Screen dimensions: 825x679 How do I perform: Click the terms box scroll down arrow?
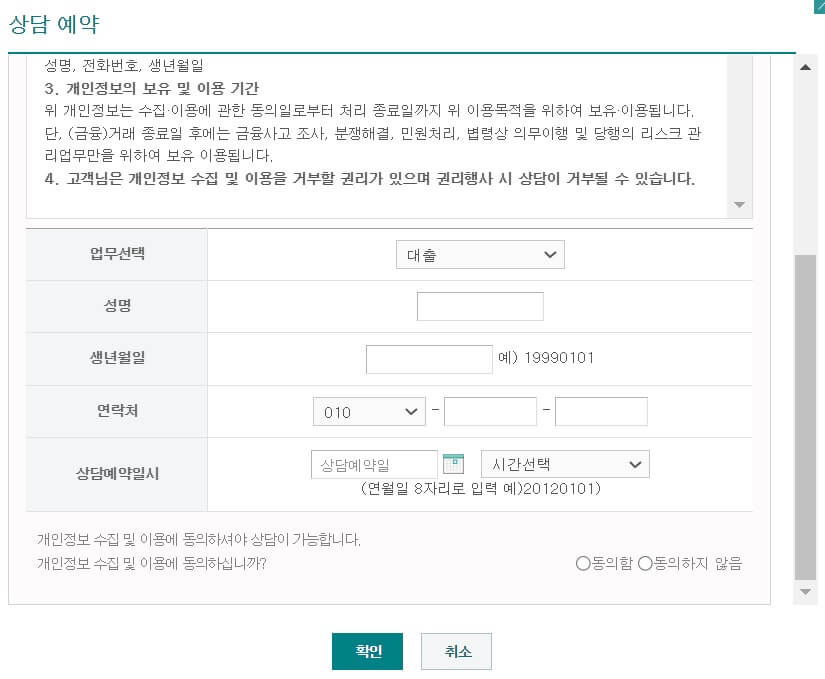[739, 205]
